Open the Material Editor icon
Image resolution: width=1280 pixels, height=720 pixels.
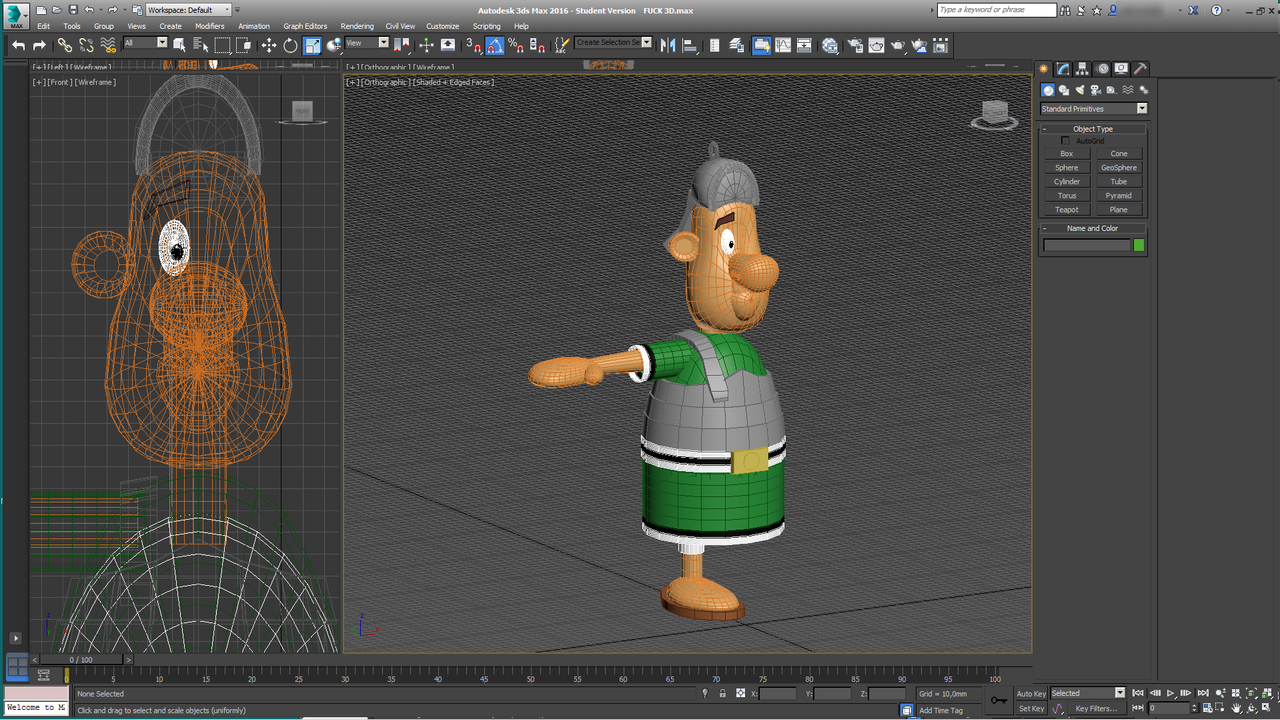click(830, 45)
